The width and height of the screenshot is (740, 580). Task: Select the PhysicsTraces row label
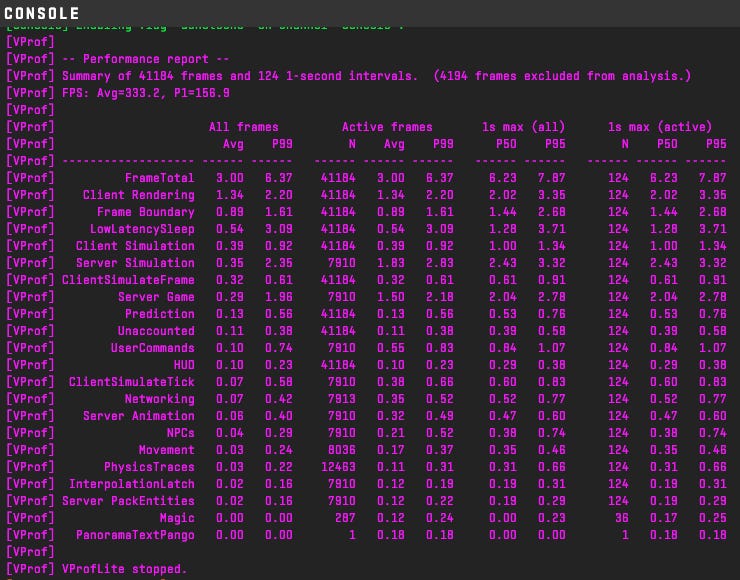pyautogui.click(x=149, y=467)
